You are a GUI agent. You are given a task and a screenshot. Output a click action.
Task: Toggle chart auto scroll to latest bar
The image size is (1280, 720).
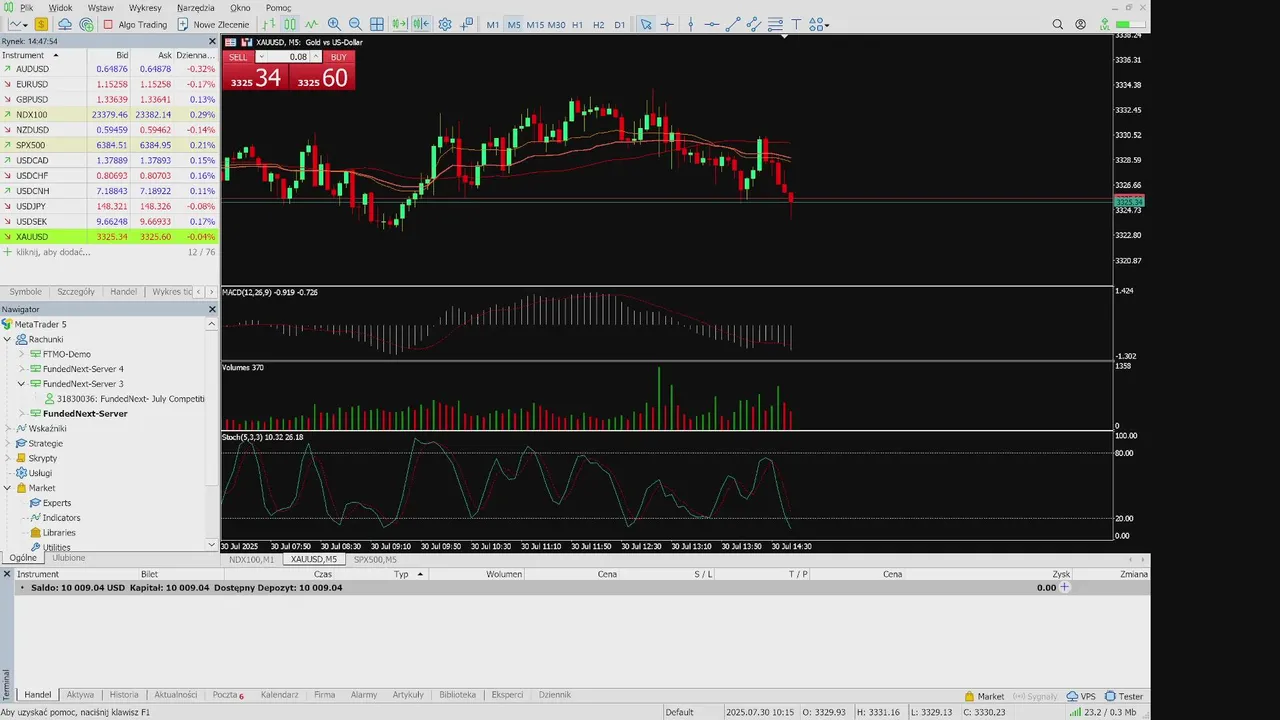click(399, 24)
